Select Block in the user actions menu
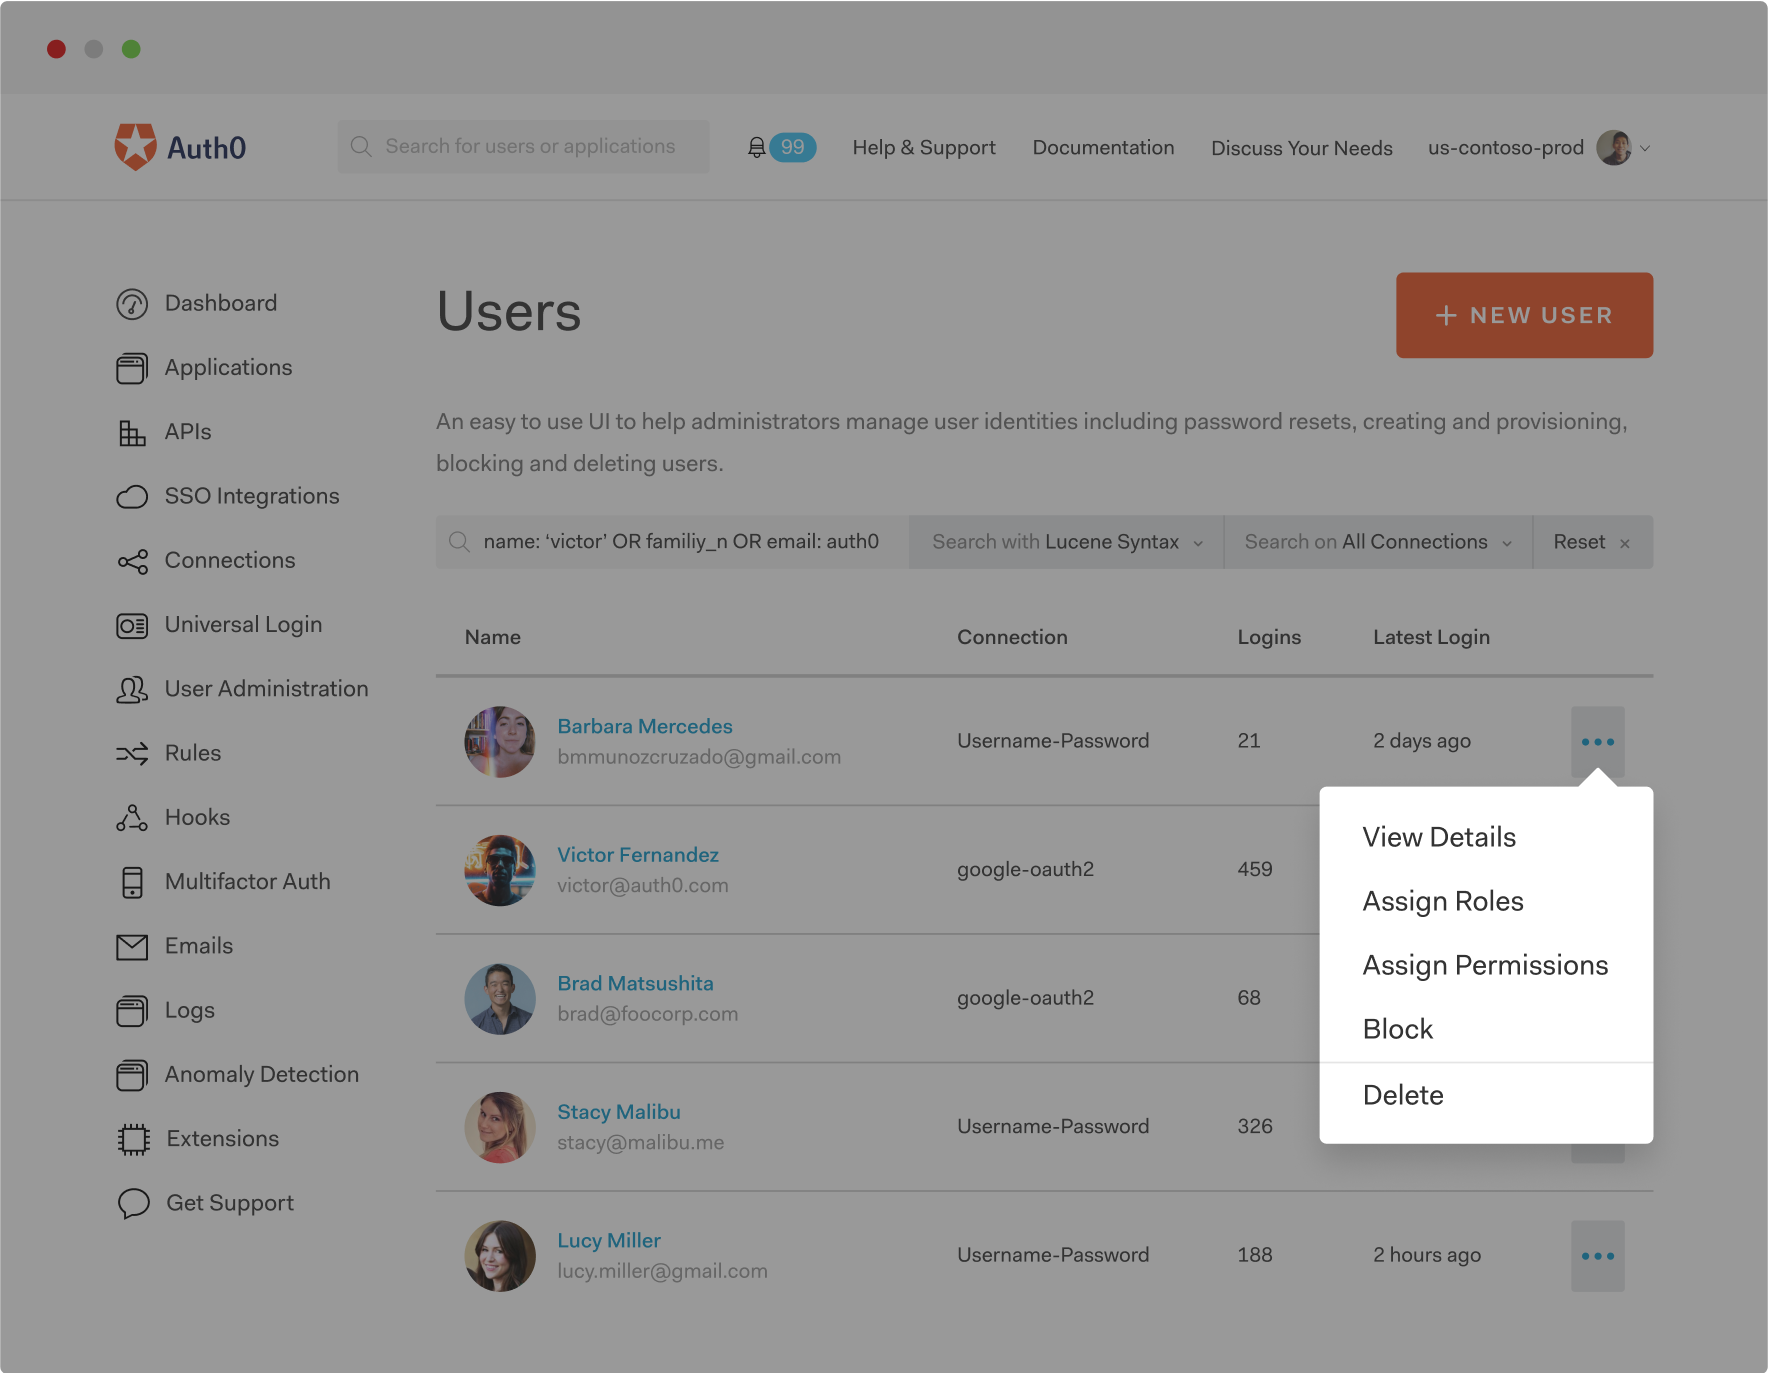Viewport: 1768px width, 1373px height. (1397, 1028)
